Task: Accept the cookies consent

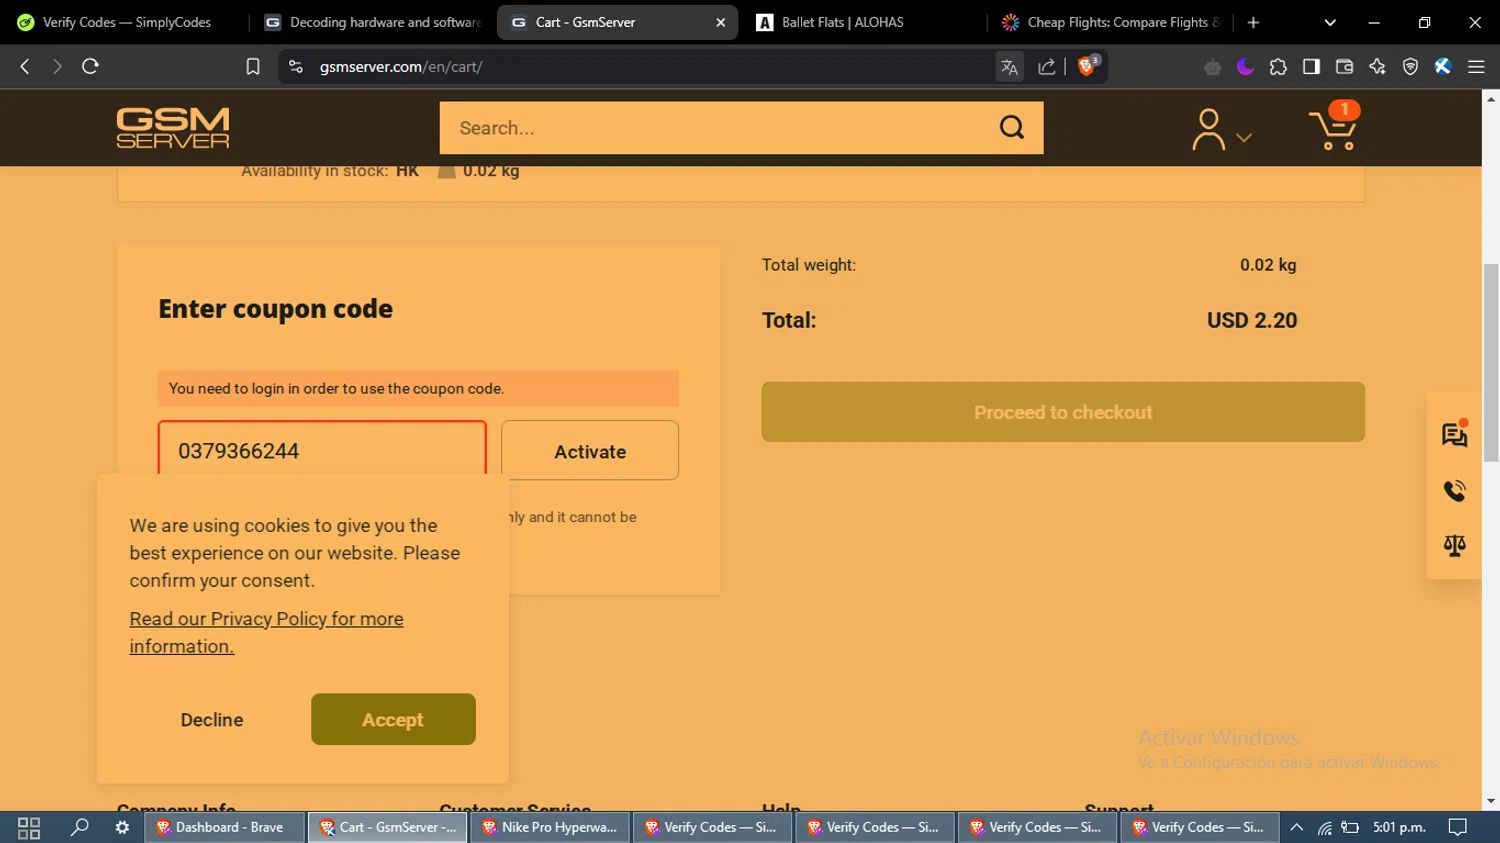Action: (393, 719)
